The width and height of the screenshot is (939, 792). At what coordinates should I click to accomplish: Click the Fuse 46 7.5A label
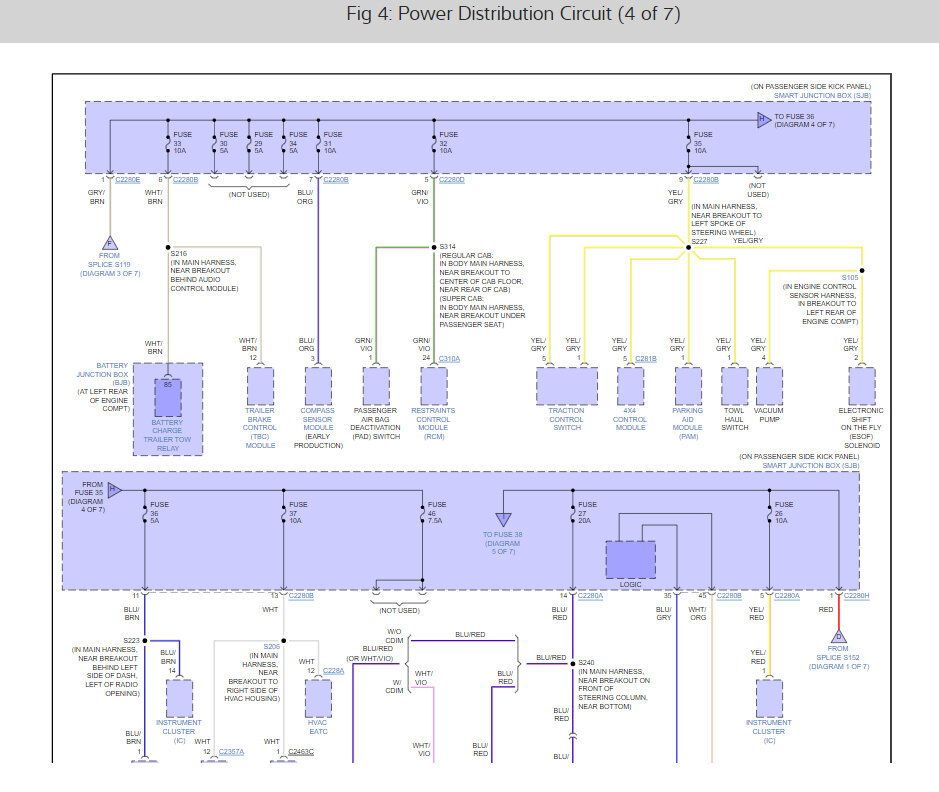tap(437, 512)
